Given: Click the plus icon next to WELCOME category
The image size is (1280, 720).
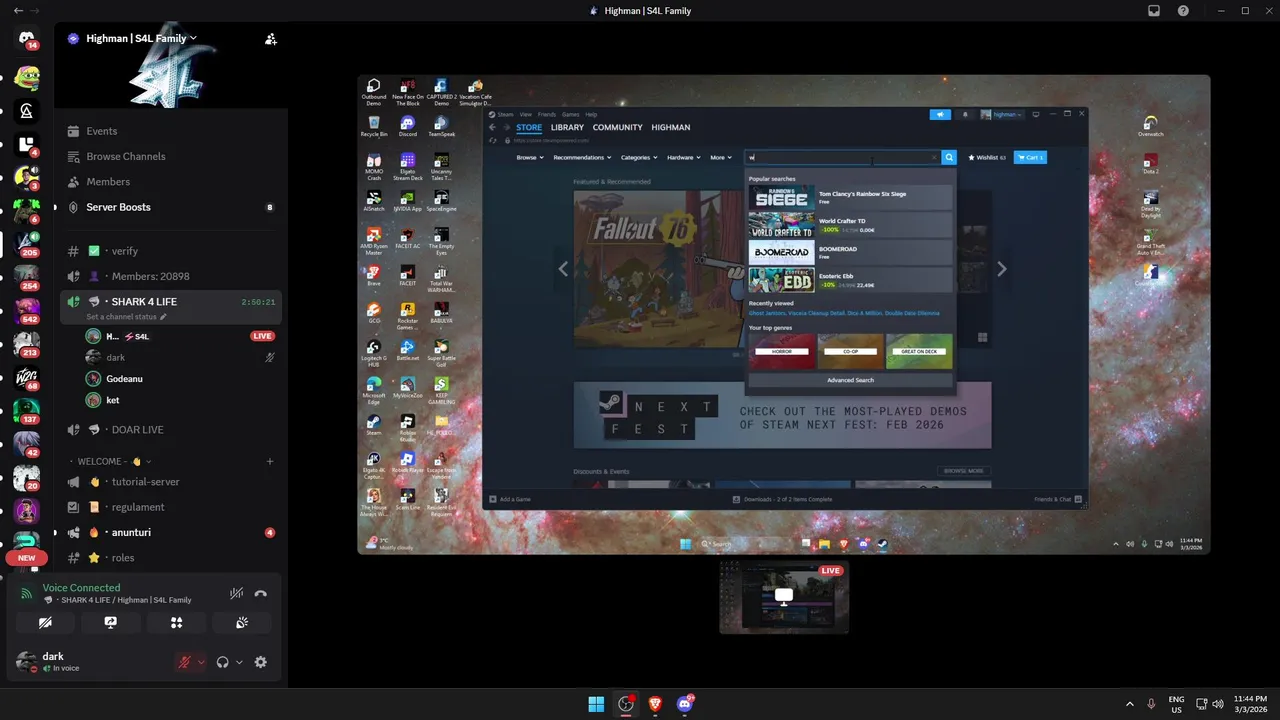Looking at the screenshot, I should tap(270, 461).
